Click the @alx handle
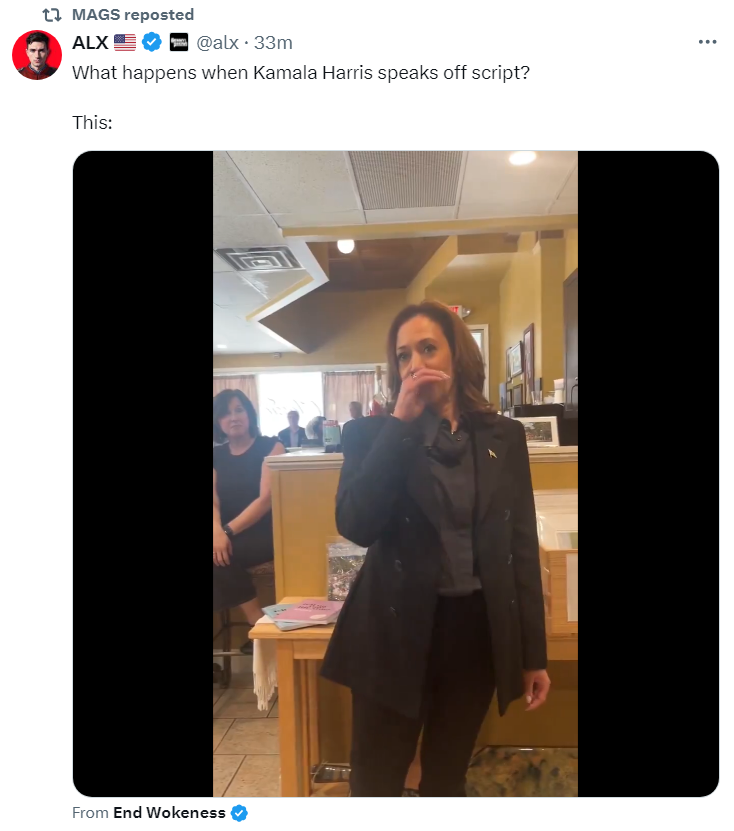 (x=217, y=42)
